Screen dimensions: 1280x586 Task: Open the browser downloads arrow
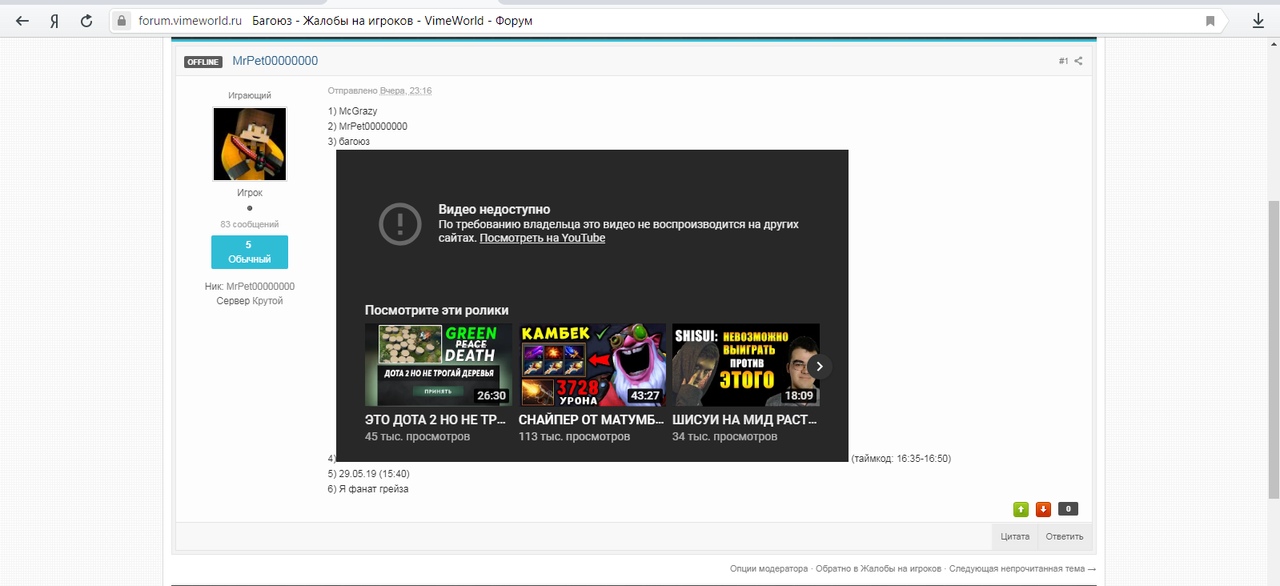click(1258, 20)
